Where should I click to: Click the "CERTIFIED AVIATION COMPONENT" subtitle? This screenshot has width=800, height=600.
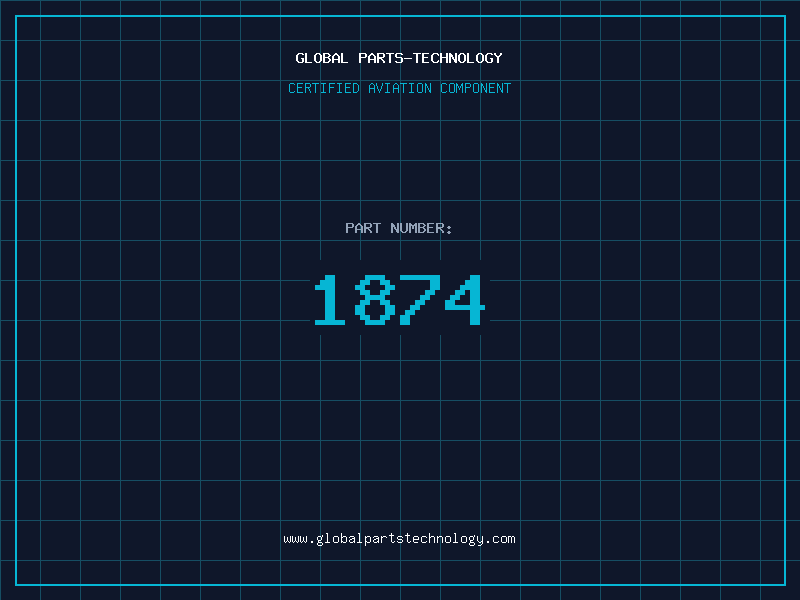(399, 88)
